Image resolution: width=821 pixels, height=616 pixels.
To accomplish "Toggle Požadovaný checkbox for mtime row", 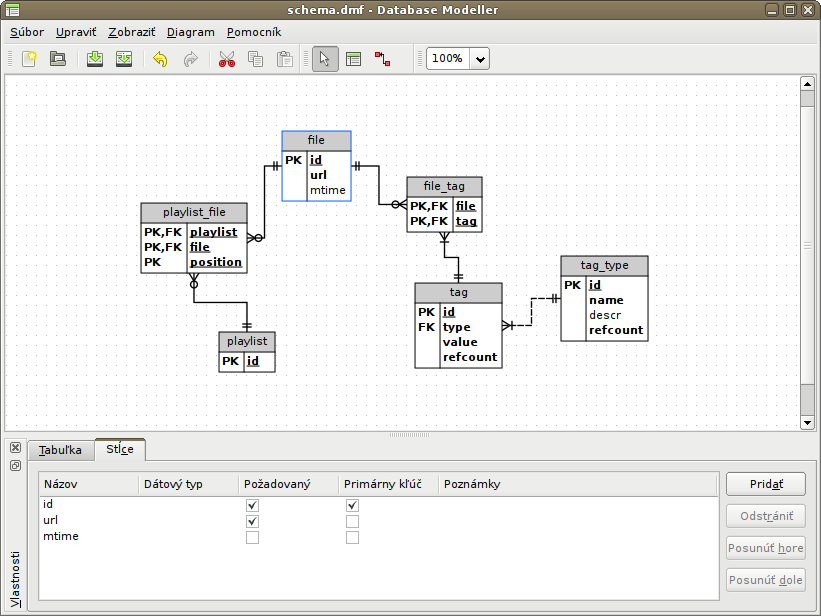I will [252, 537].
